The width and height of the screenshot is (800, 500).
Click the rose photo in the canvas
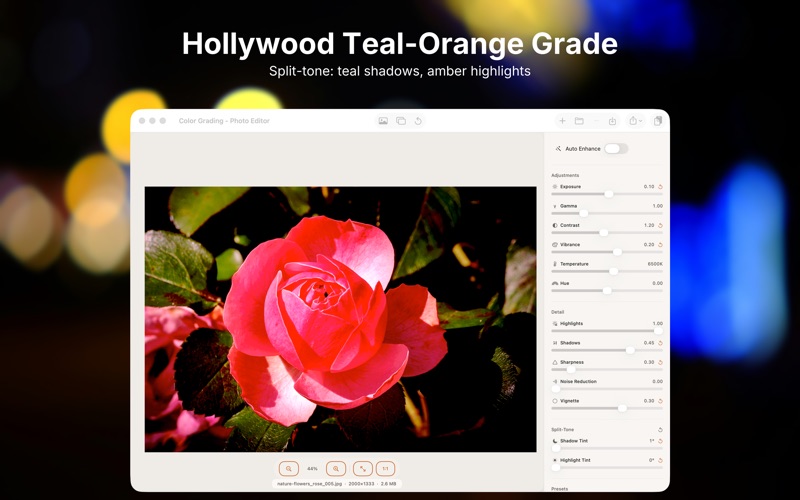340,319
